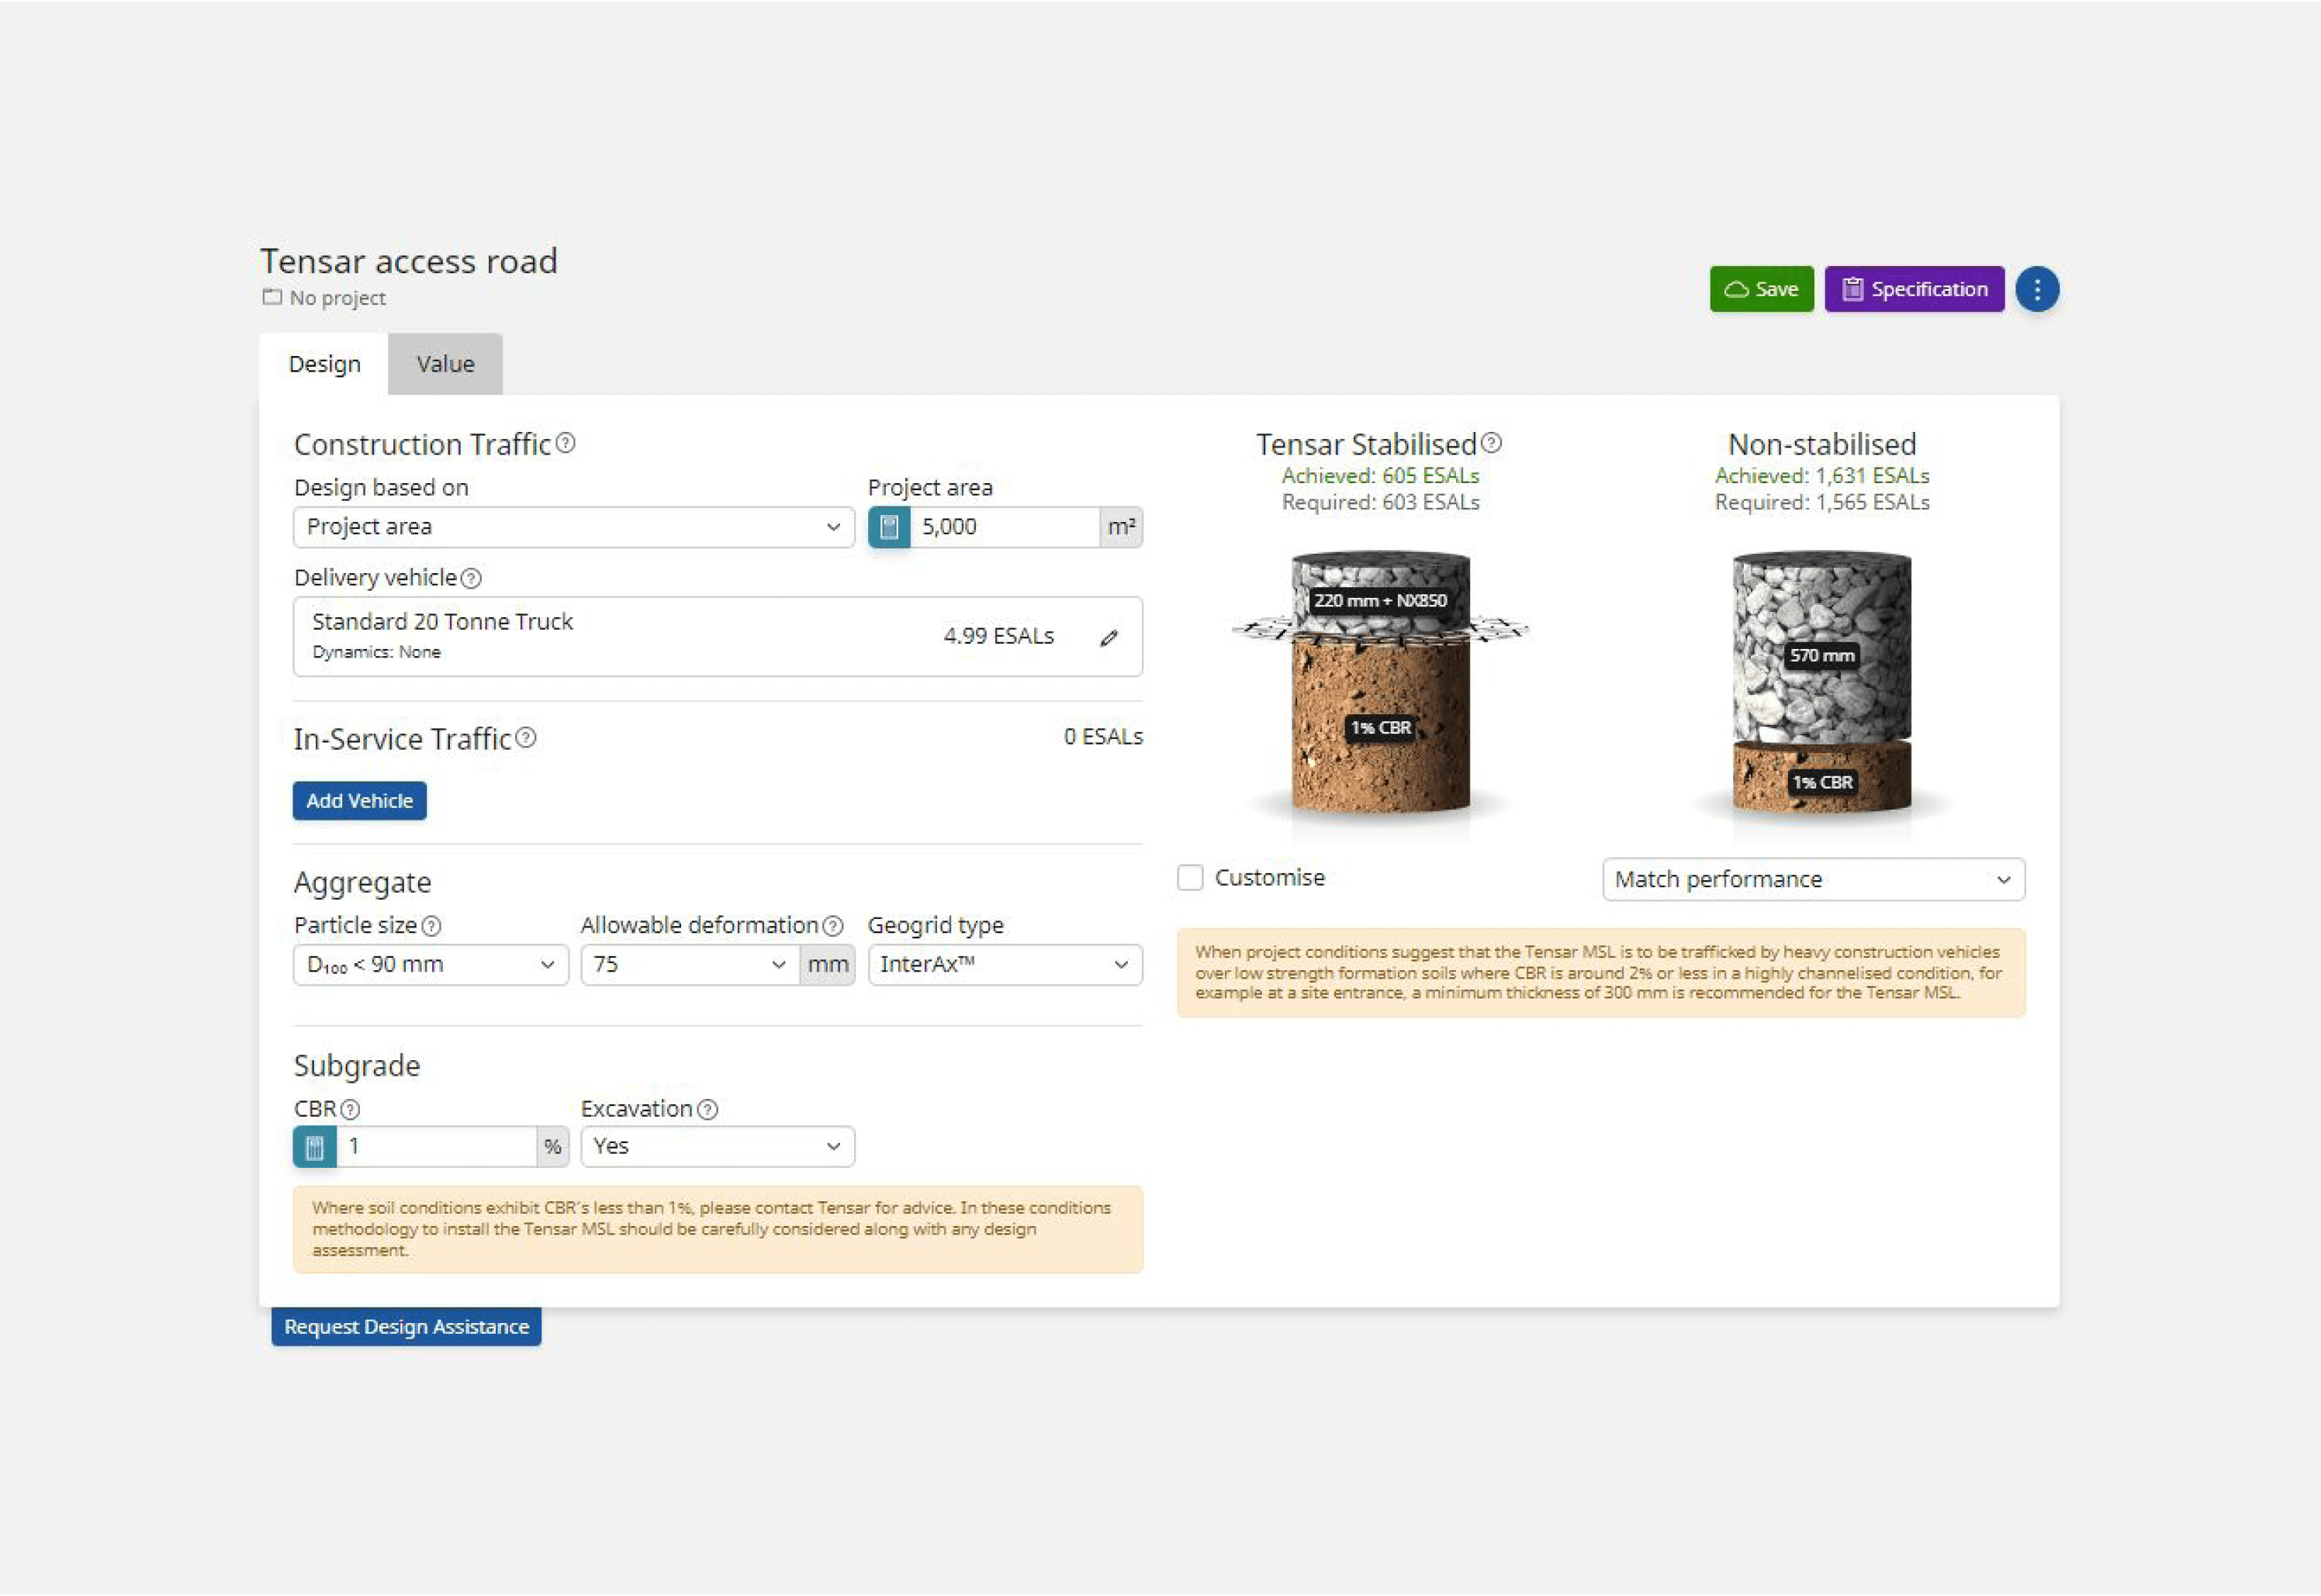Open the Geogrid type InterAx dropdown
The width and height of the screenshot is (2321, 1596).
tap(1004, 965)
